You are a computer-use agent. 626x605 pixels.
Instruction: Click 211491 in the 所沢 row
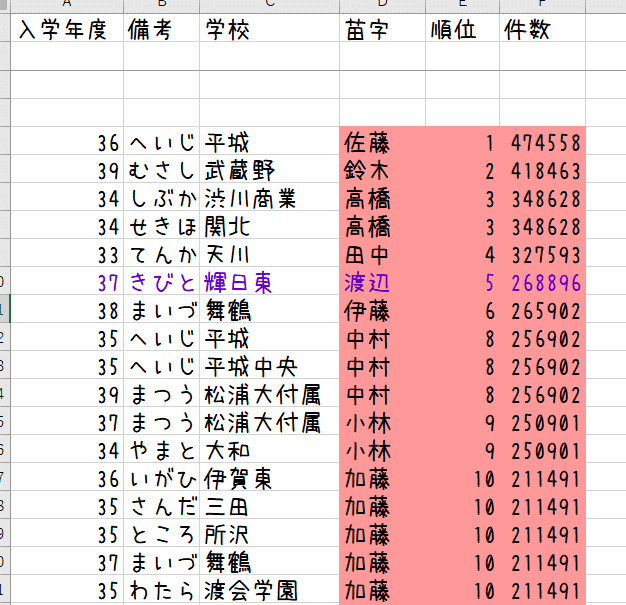[542, 533]
